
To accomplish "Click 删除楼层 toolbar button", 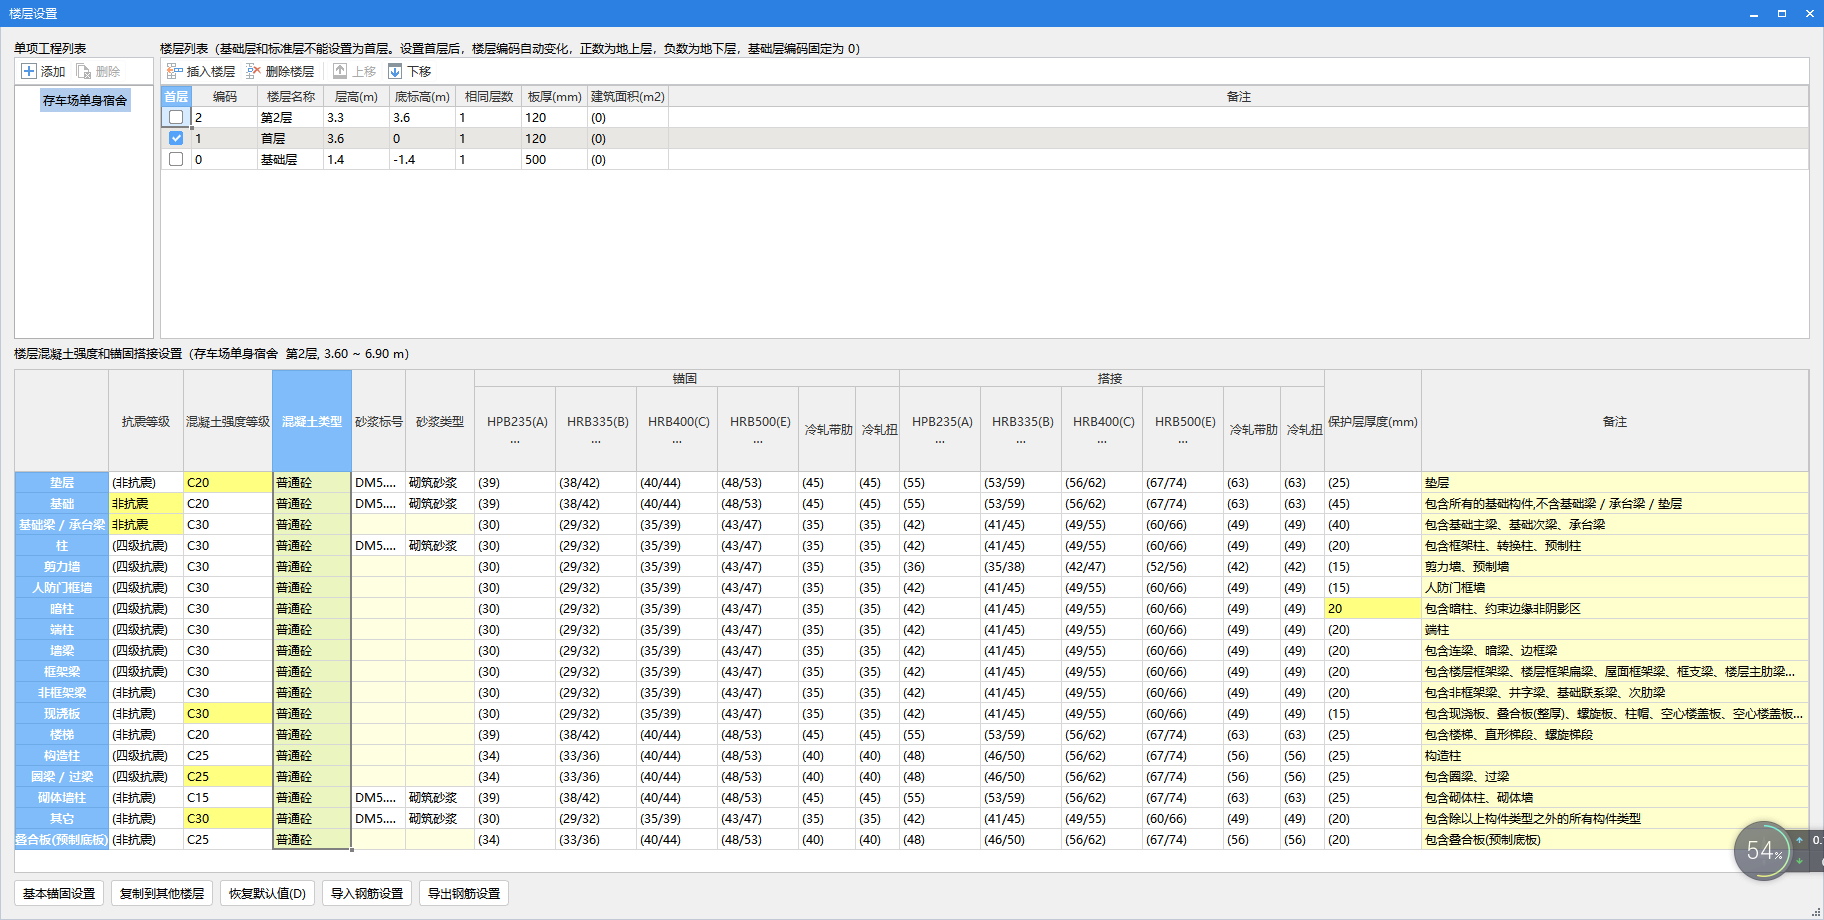I will 280,71.
